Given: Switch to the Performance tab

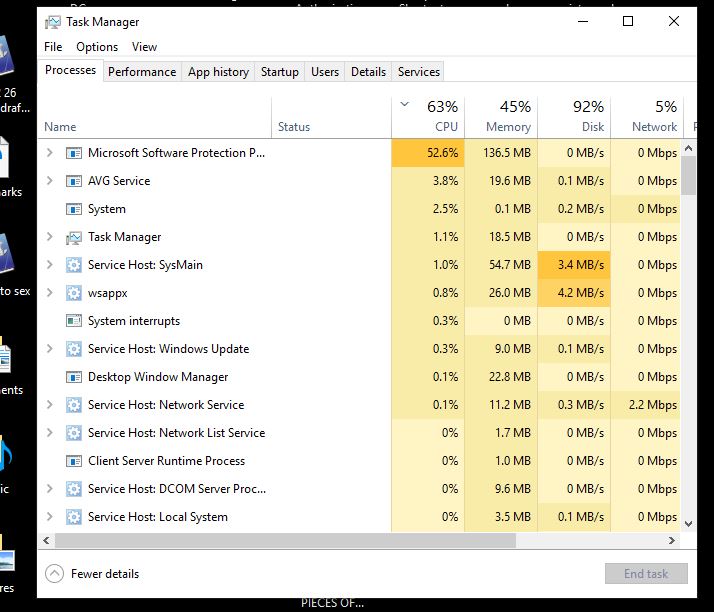Looking at the screenshot, I should point(142,72).
